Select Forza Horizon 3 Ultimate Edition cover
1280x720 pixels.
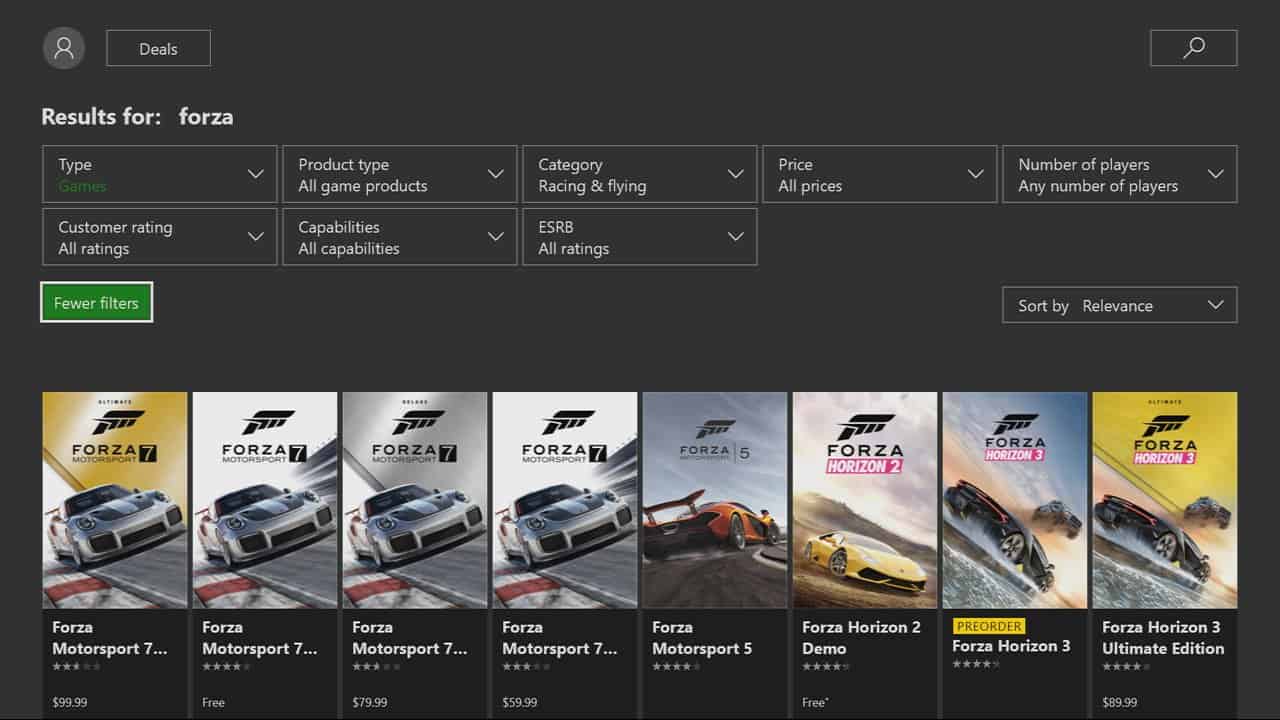point(1165,500)
